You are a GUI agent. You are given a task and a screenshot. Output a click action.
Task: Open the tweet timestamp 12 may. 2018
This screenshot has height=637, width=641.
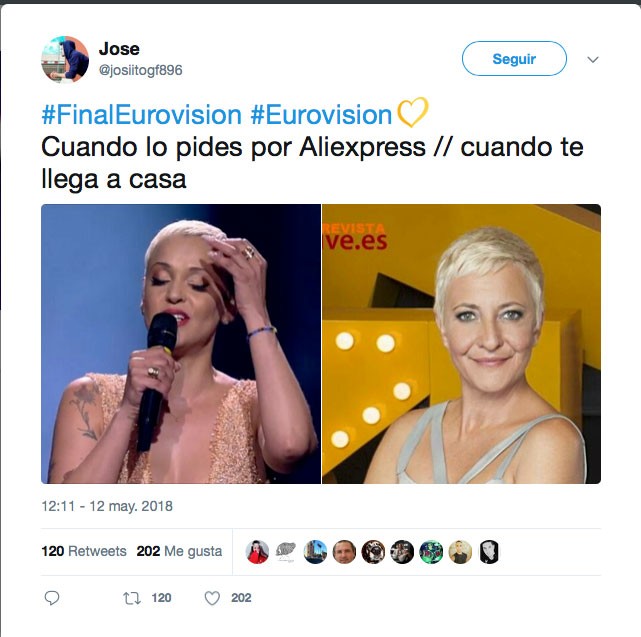tap(107, 506)
